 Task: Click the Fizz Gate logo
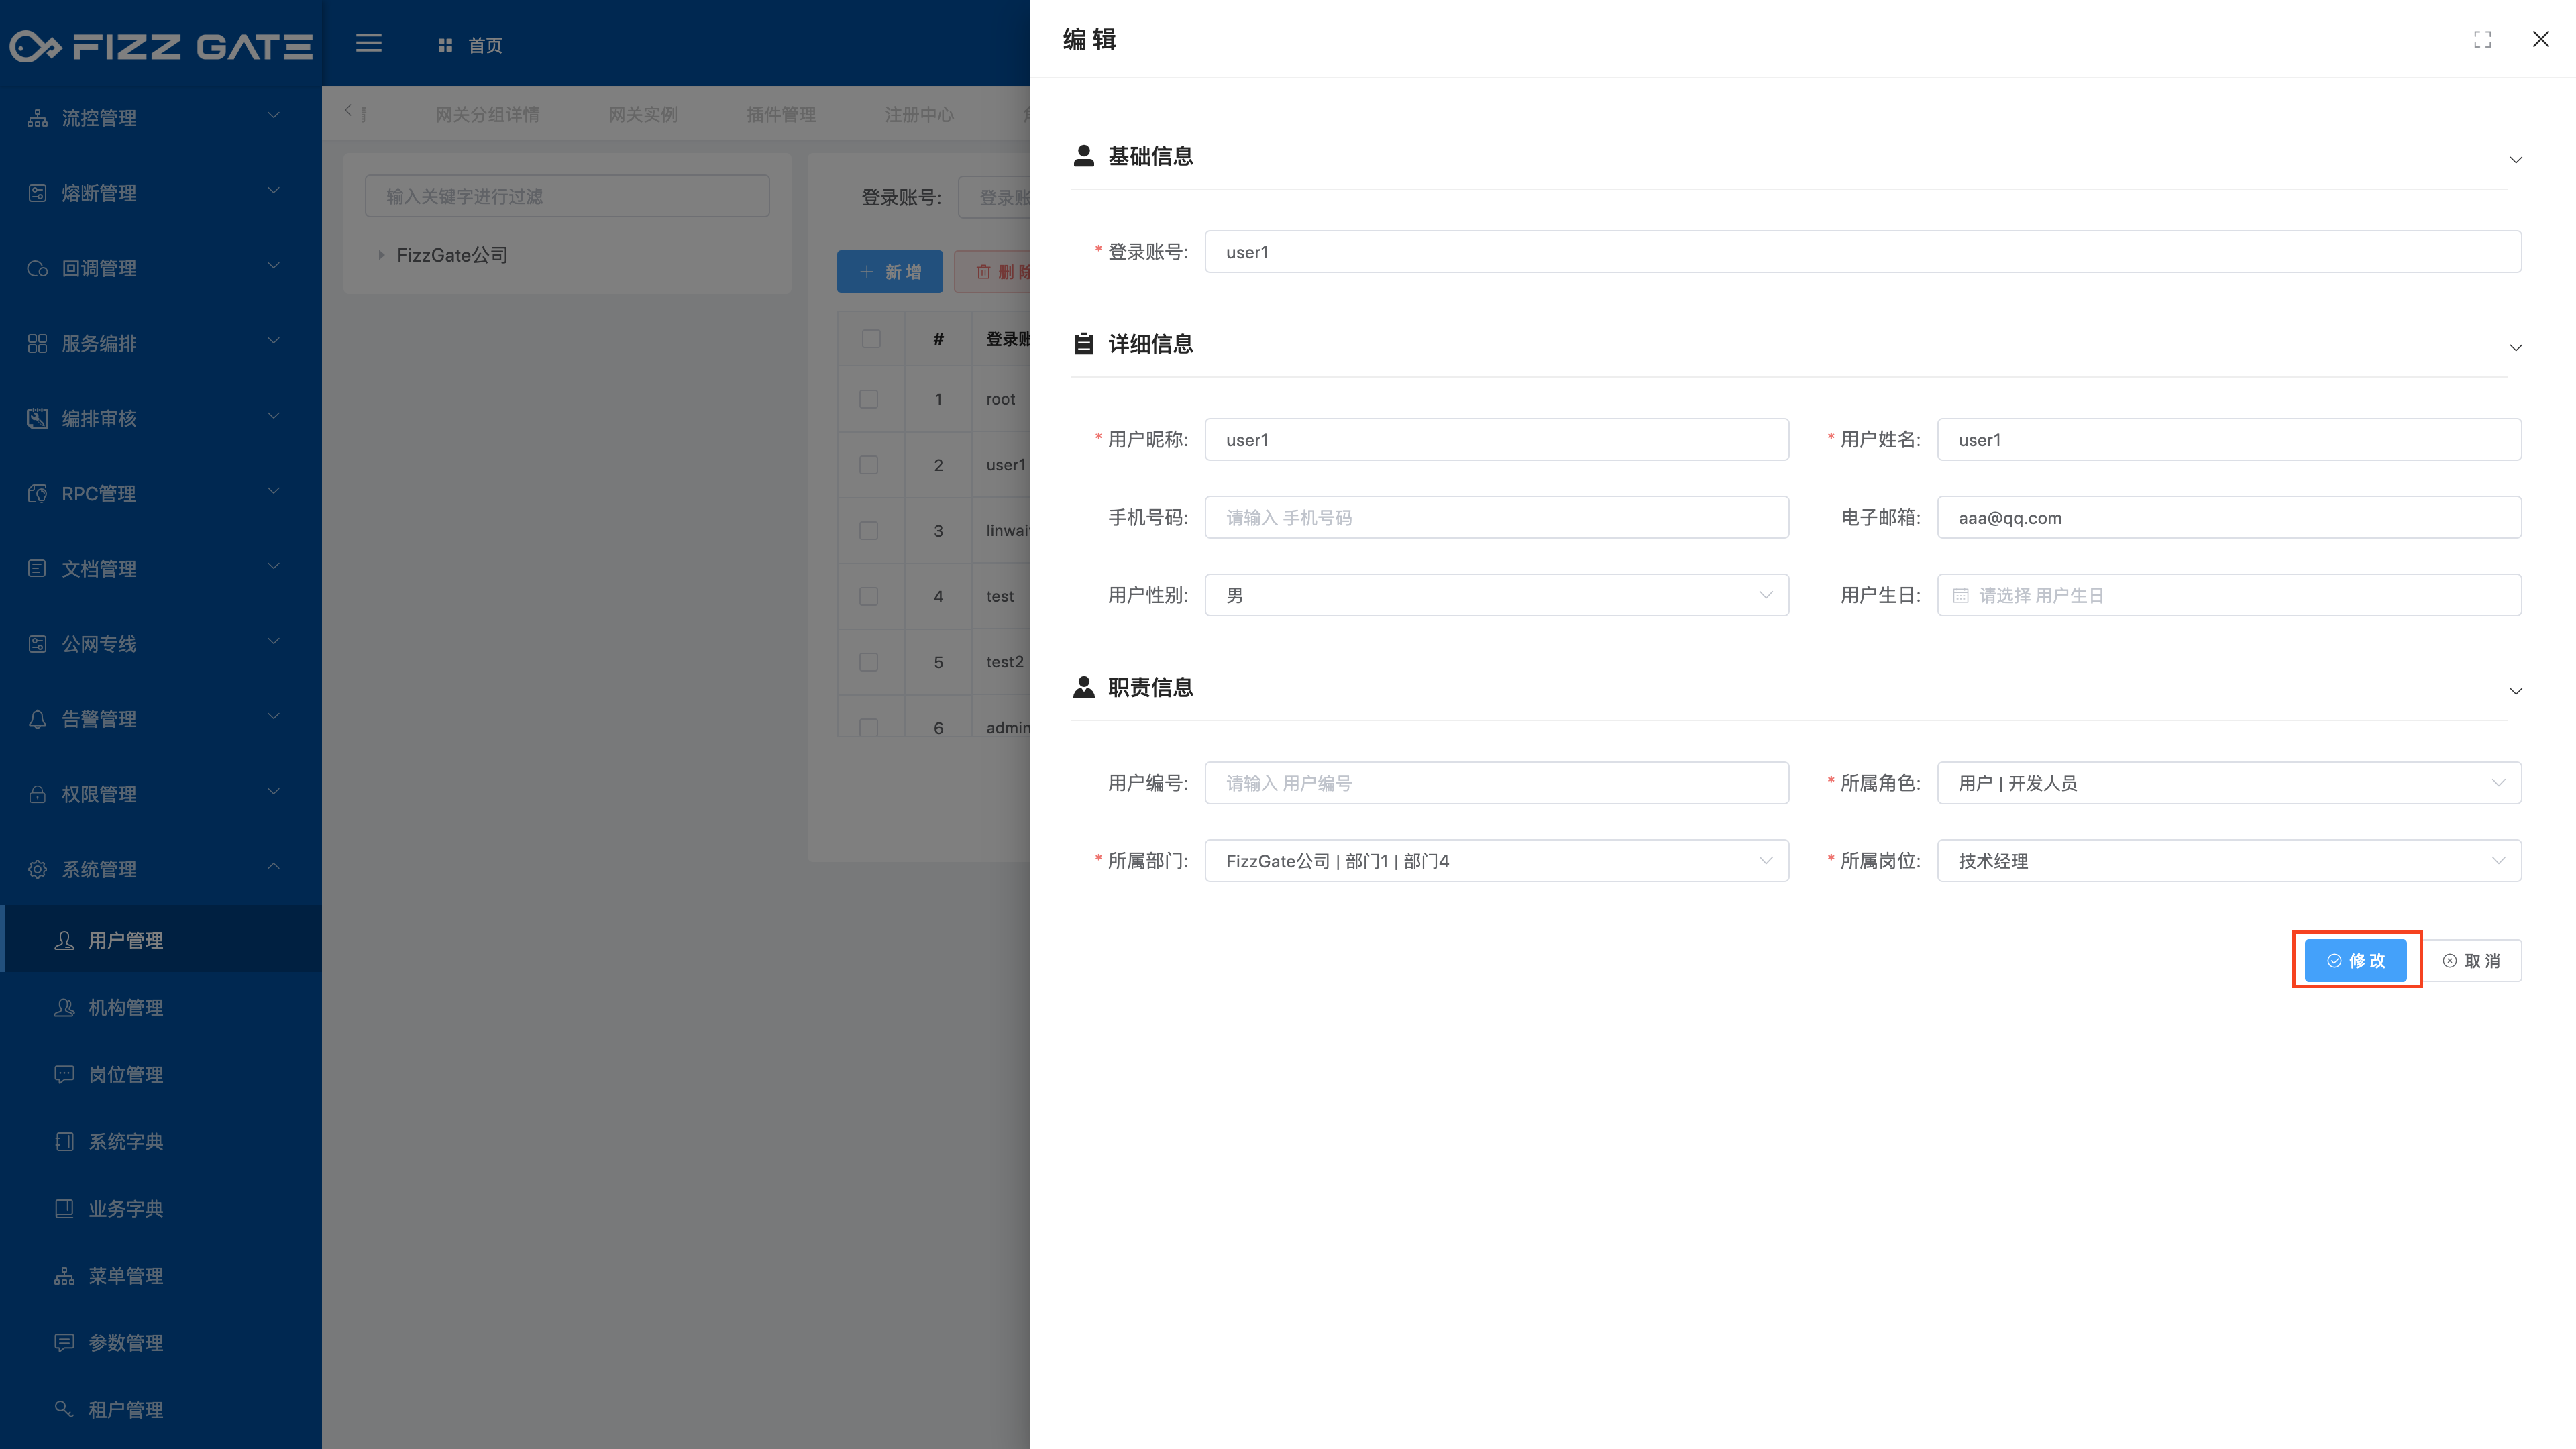(x=161, y=45)
